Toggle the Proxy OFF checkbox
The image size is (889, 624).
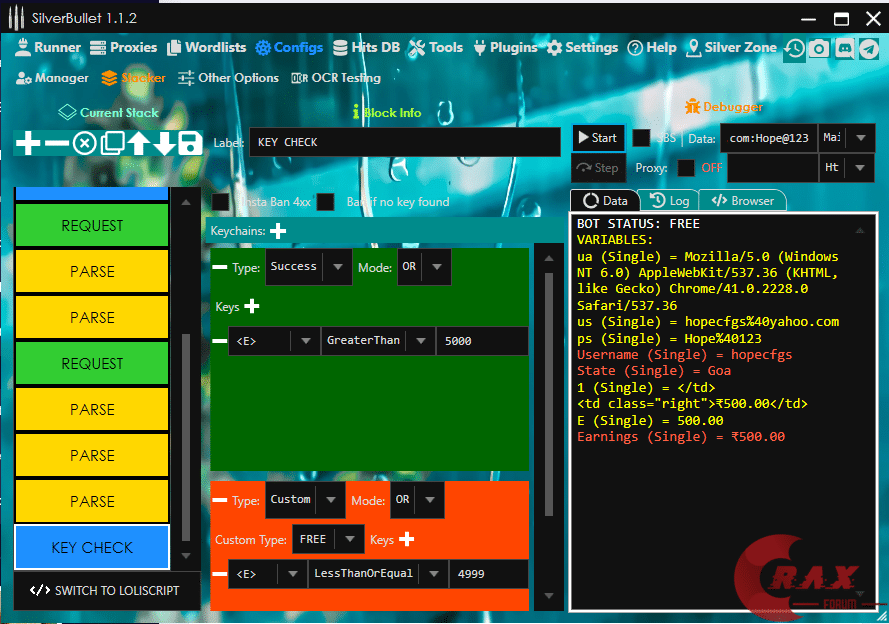coord(686,168)
